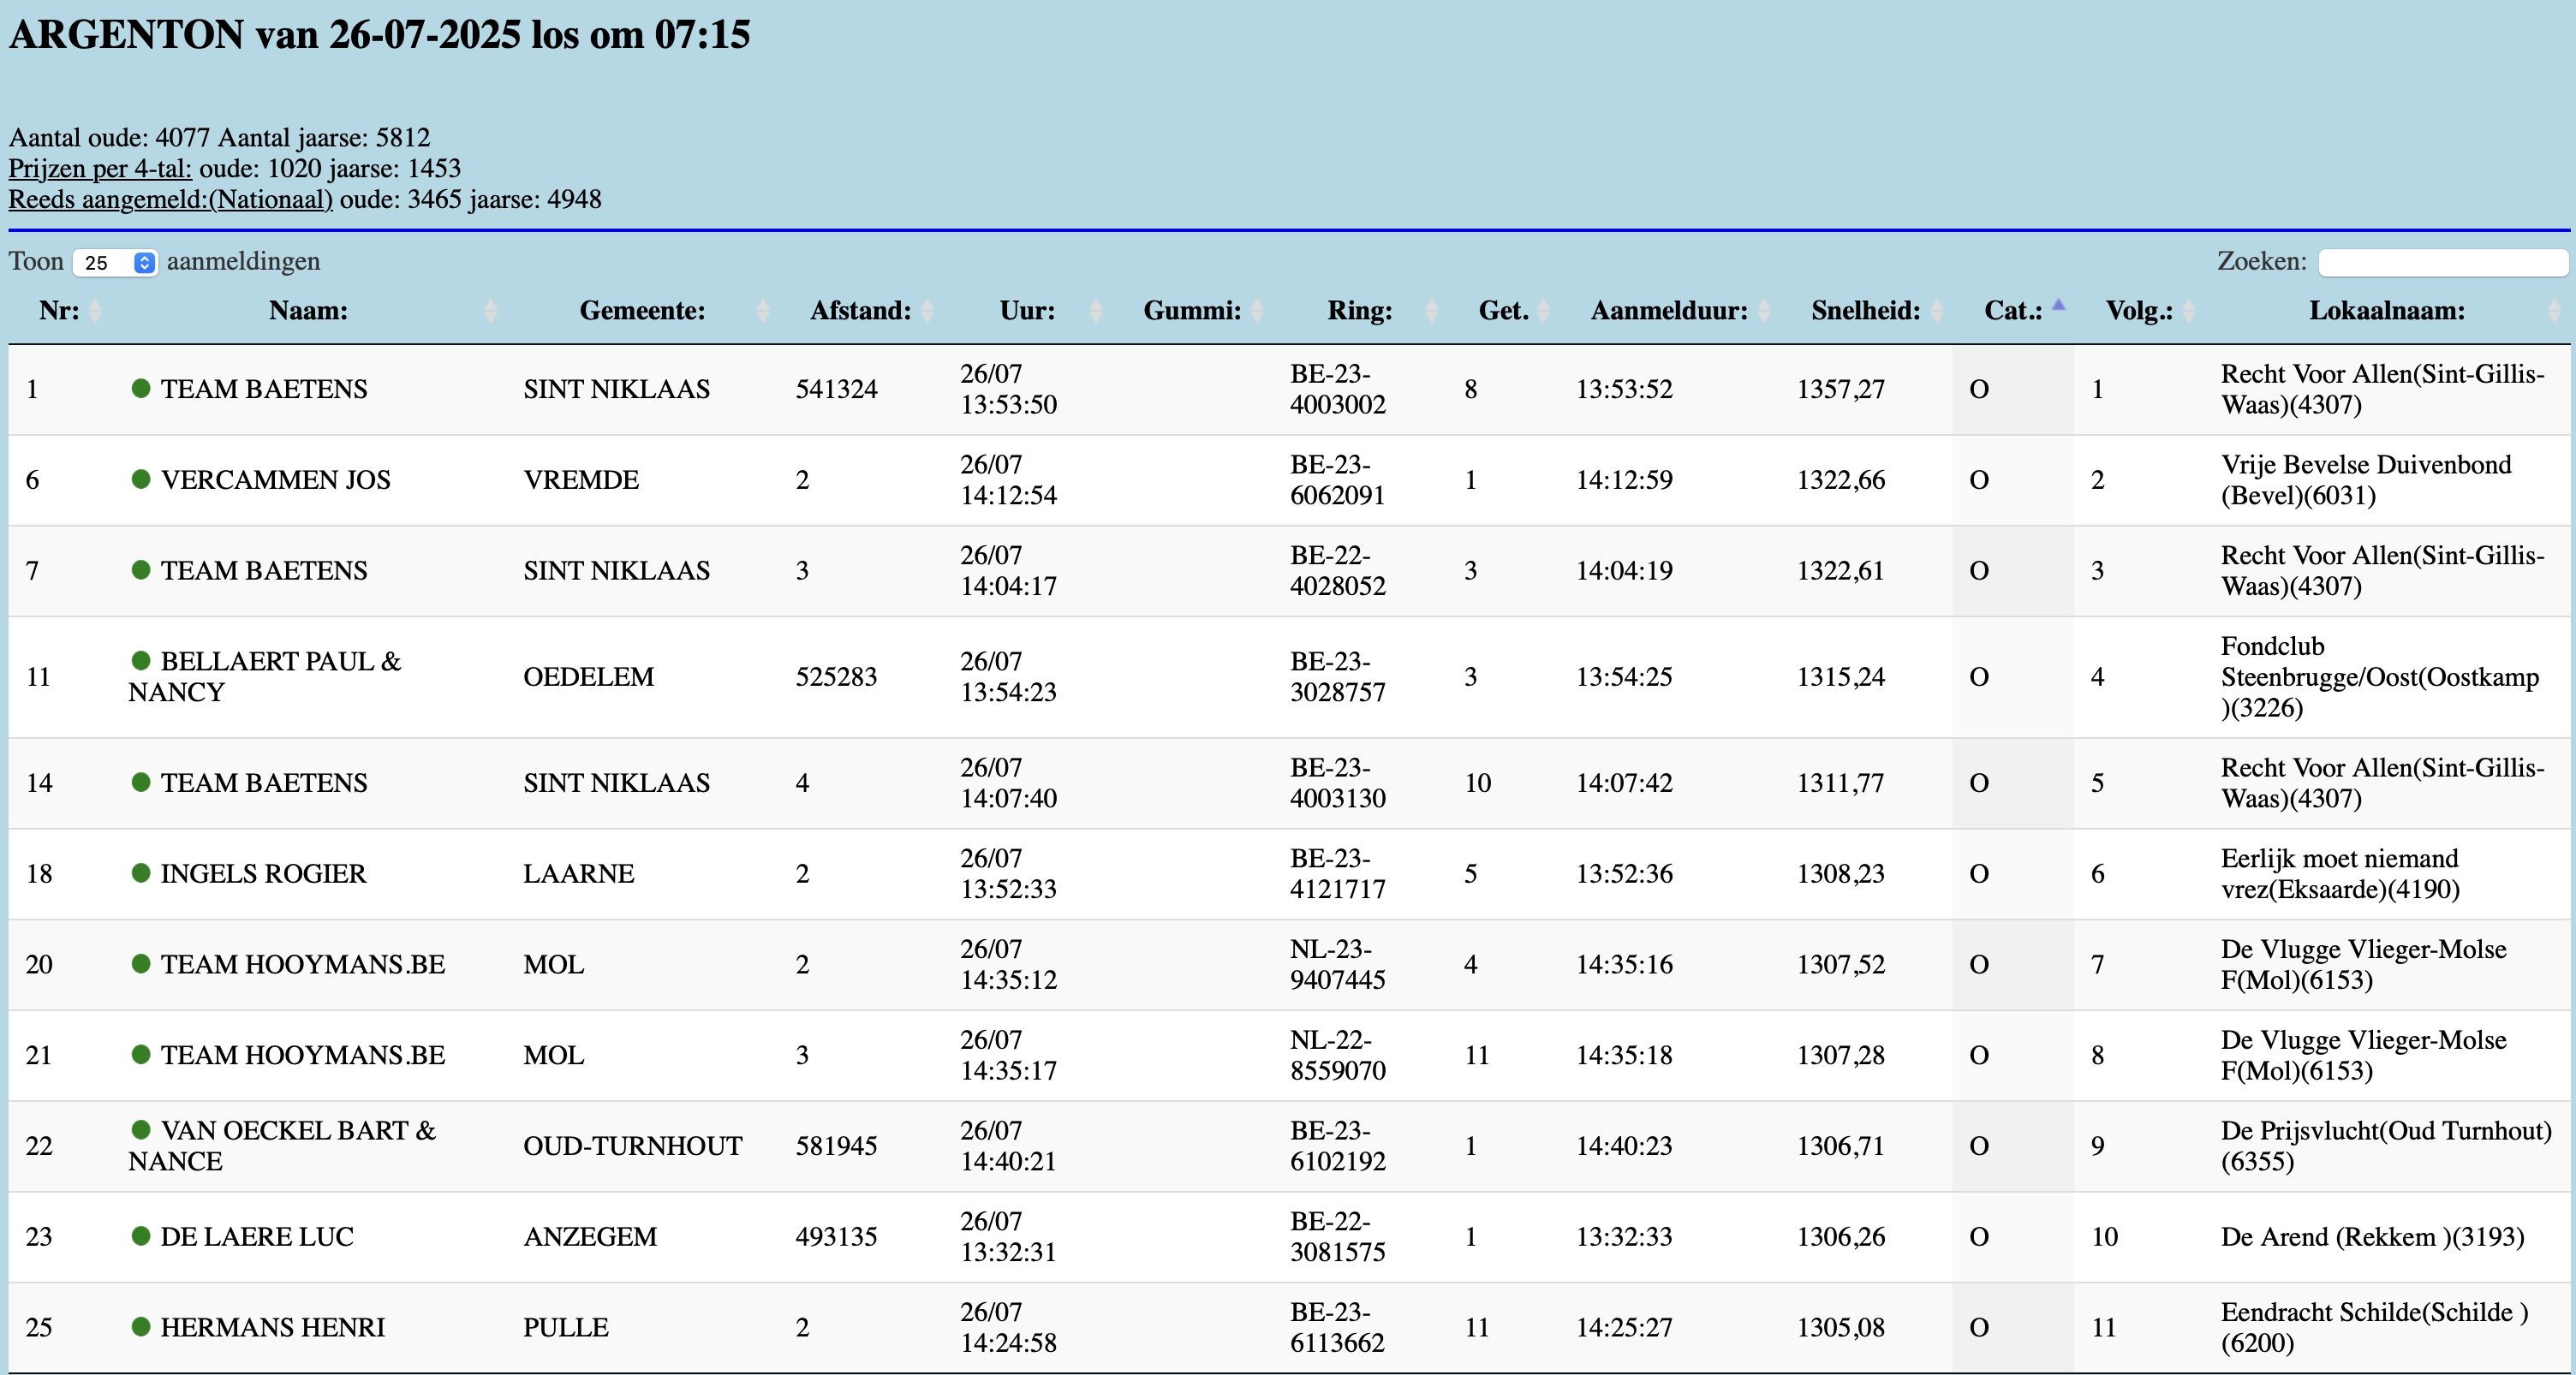Viewport: 2576px width, 1375px height.
Task: Click sort arrows beside Naam header
Action: [490, 311]
